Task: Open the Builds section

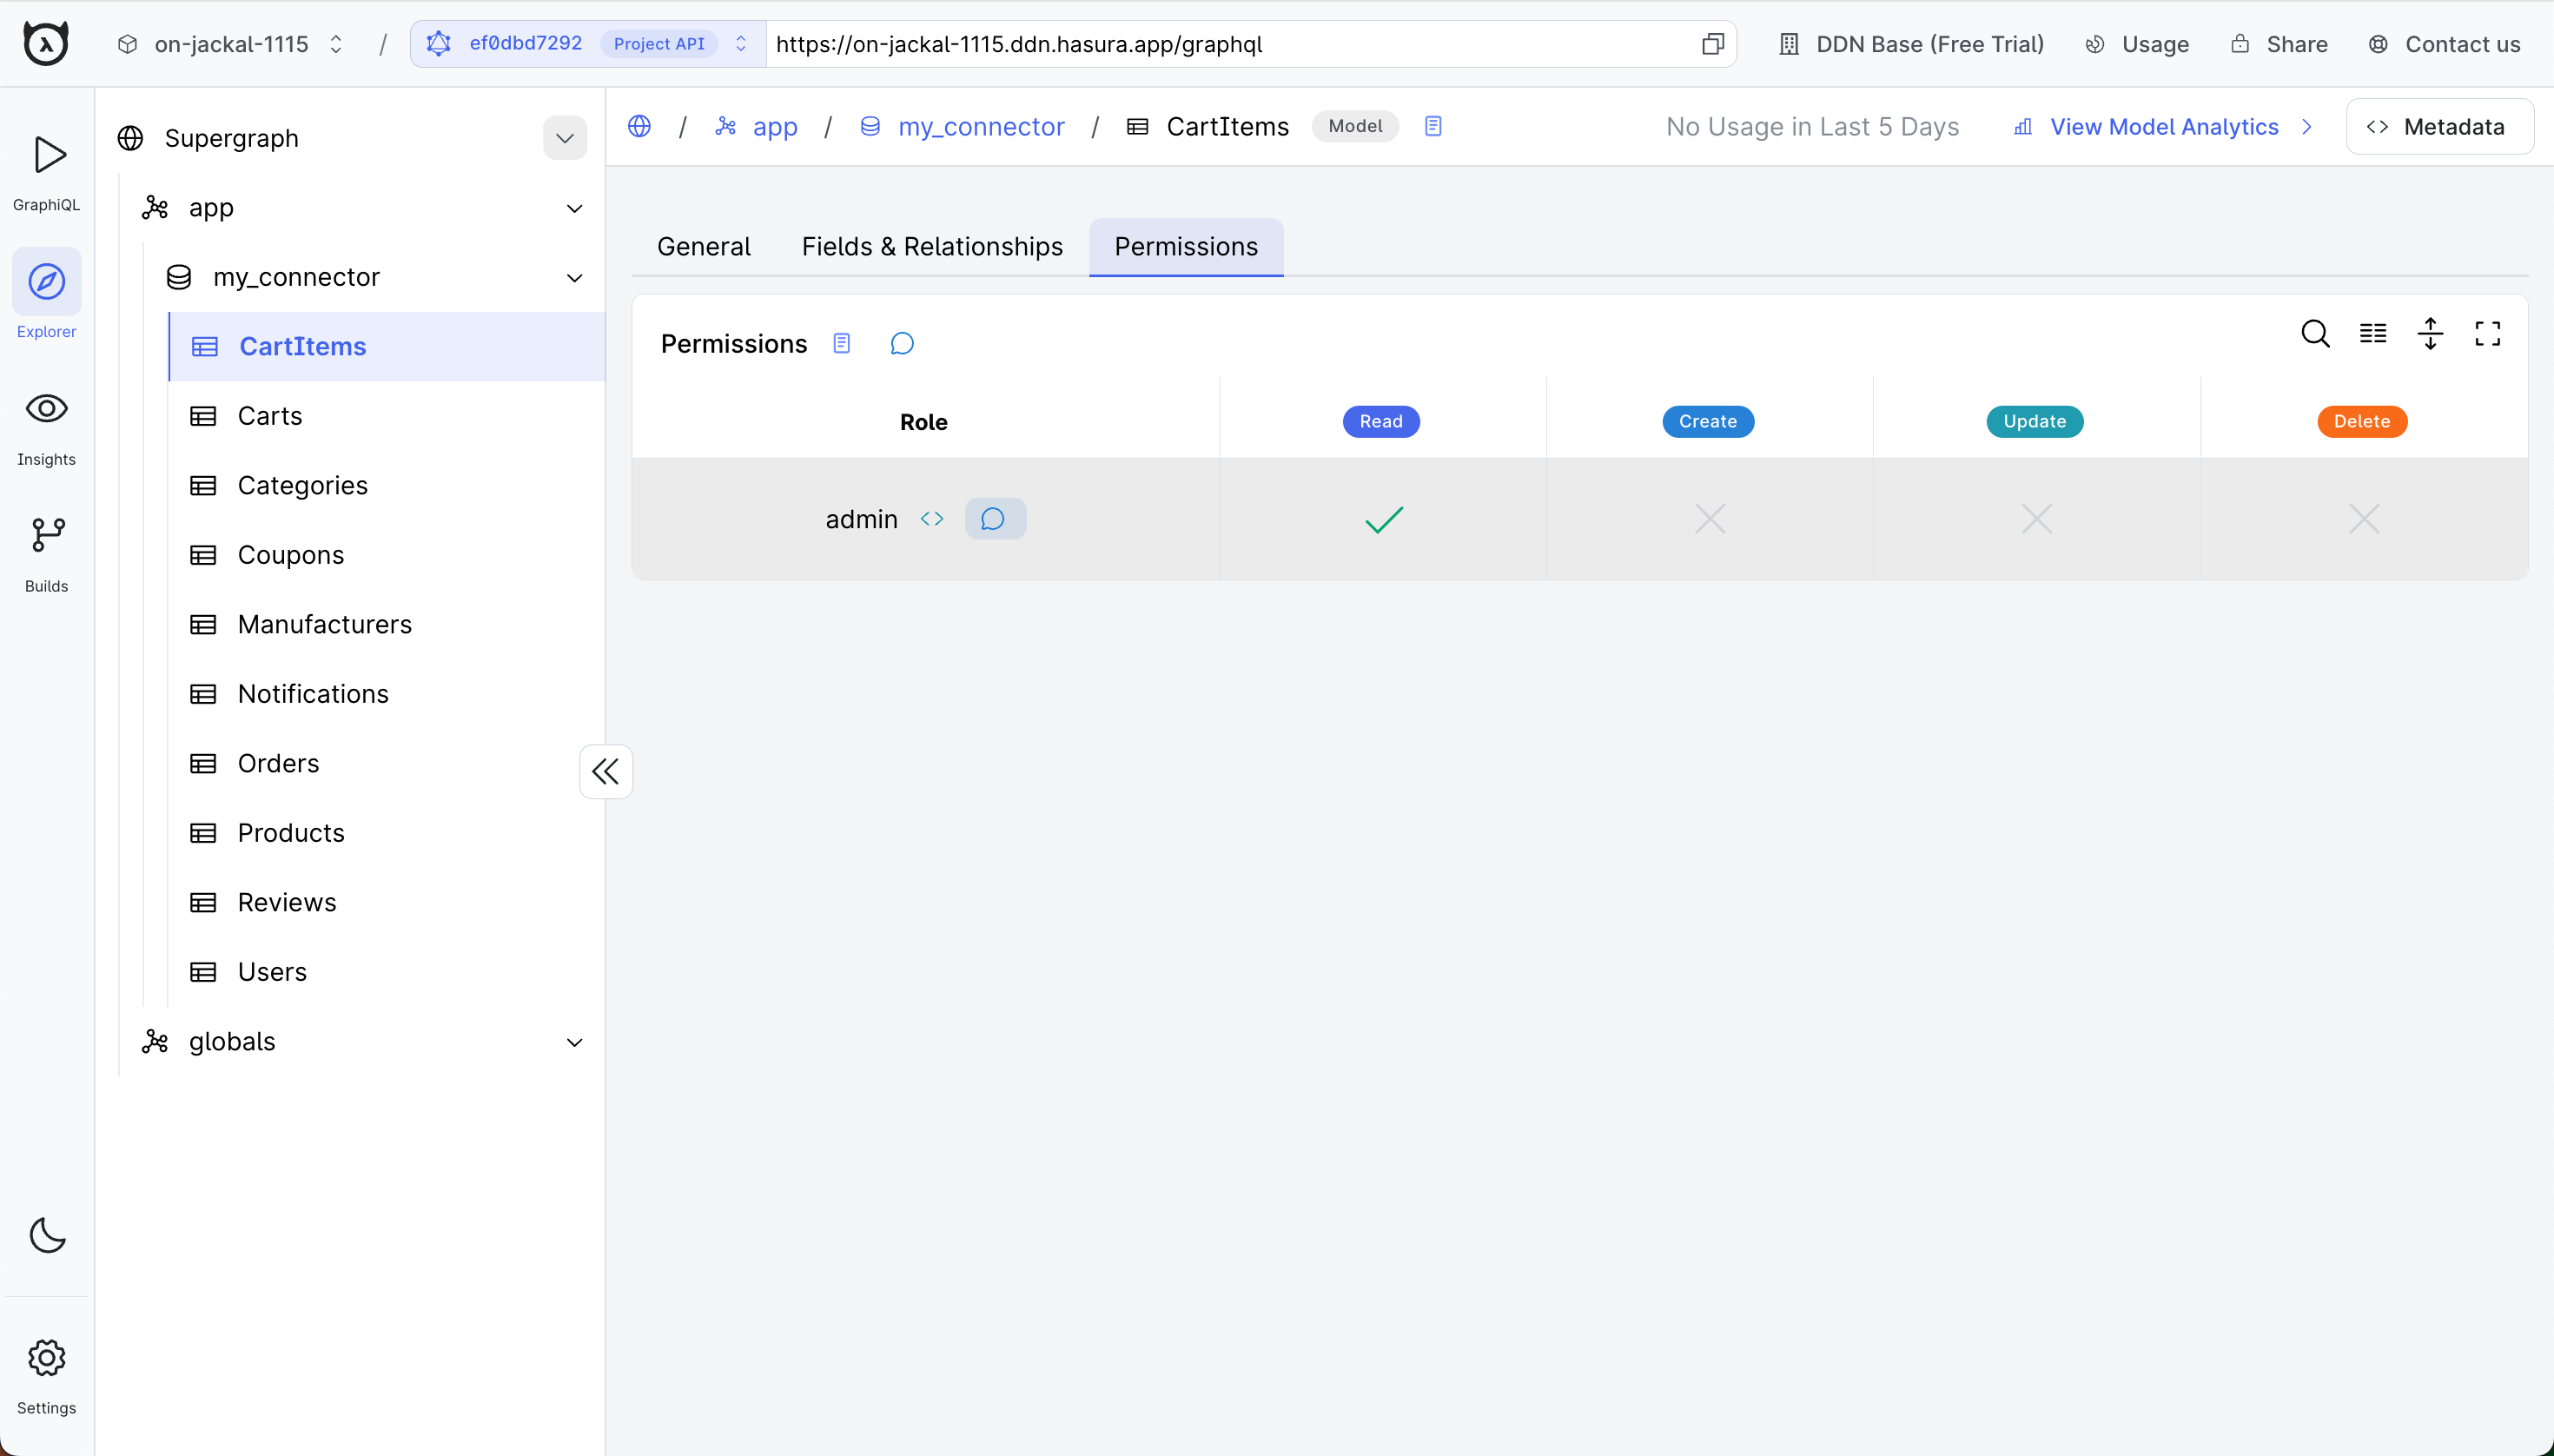Action: pos(46,555)
